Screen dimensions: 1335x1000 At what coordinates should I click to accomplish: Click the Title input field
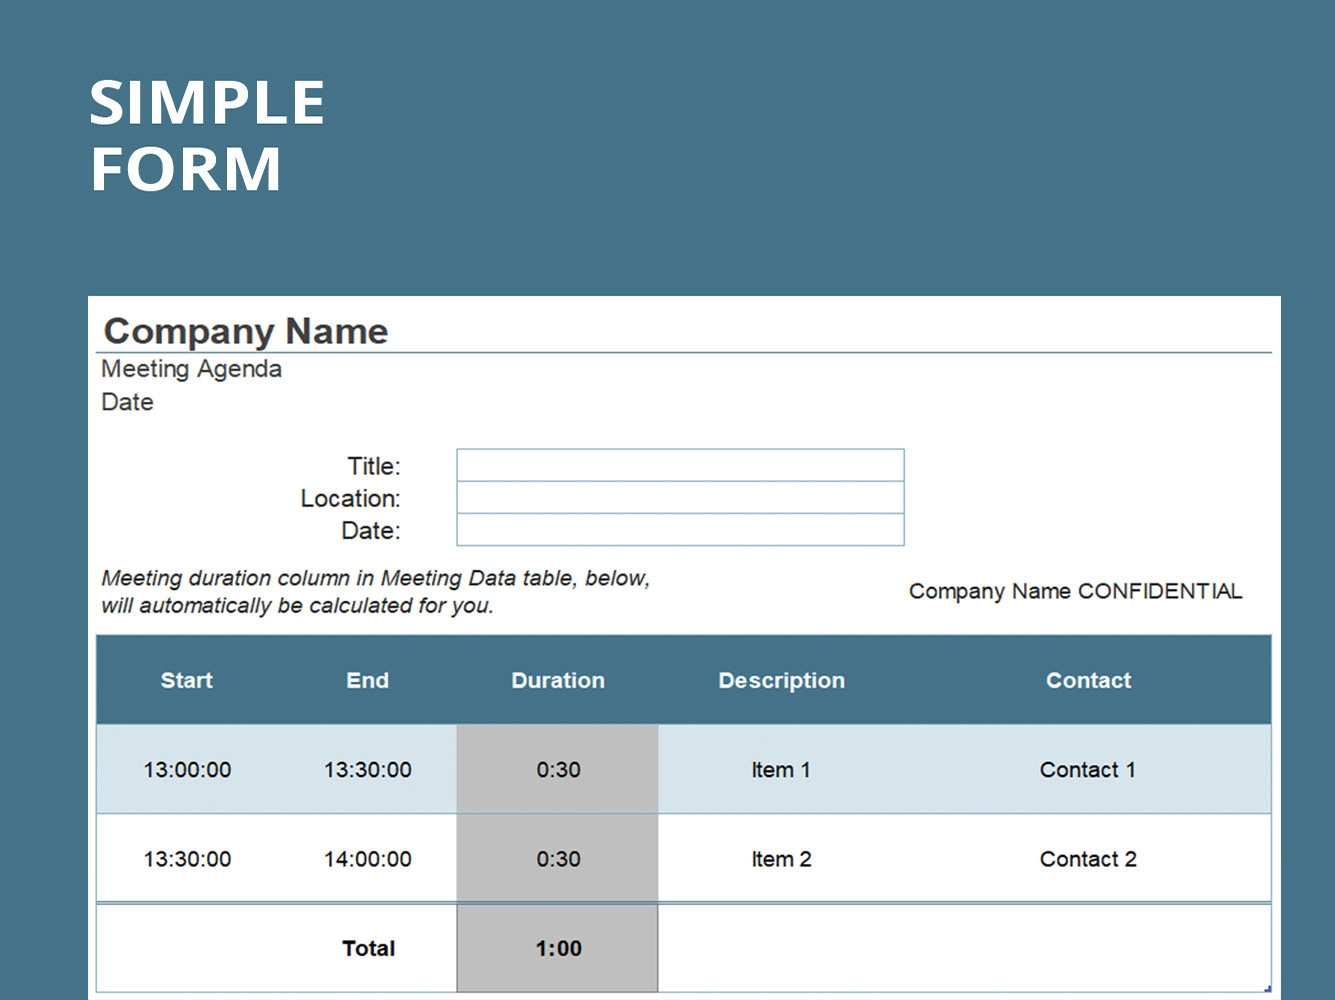(679, 465)
